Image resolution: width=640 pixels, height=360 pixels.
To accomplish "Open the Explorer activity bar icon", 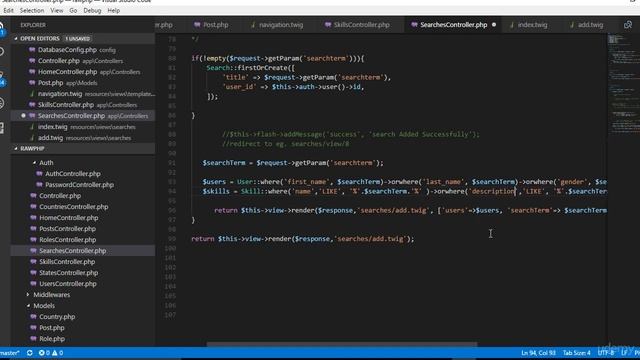I will tap(2, 28).
